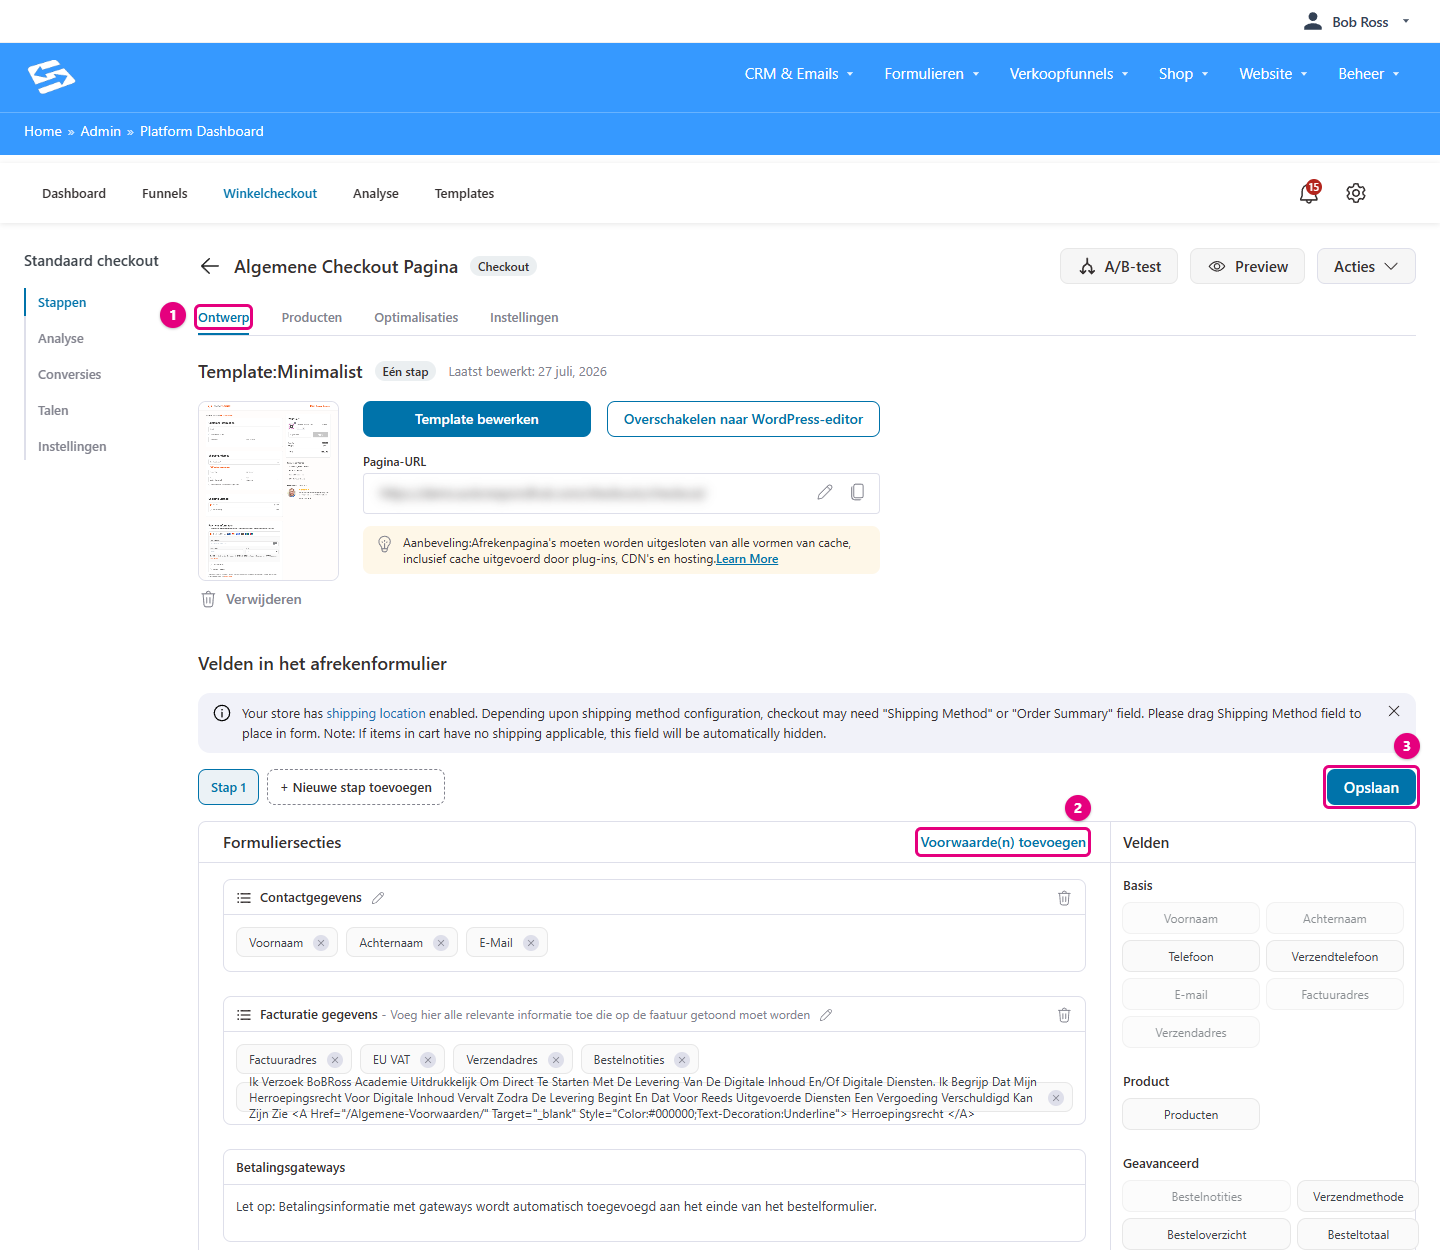
Task: Delete the Contactgegevens section
Action: coord(1064,898)
